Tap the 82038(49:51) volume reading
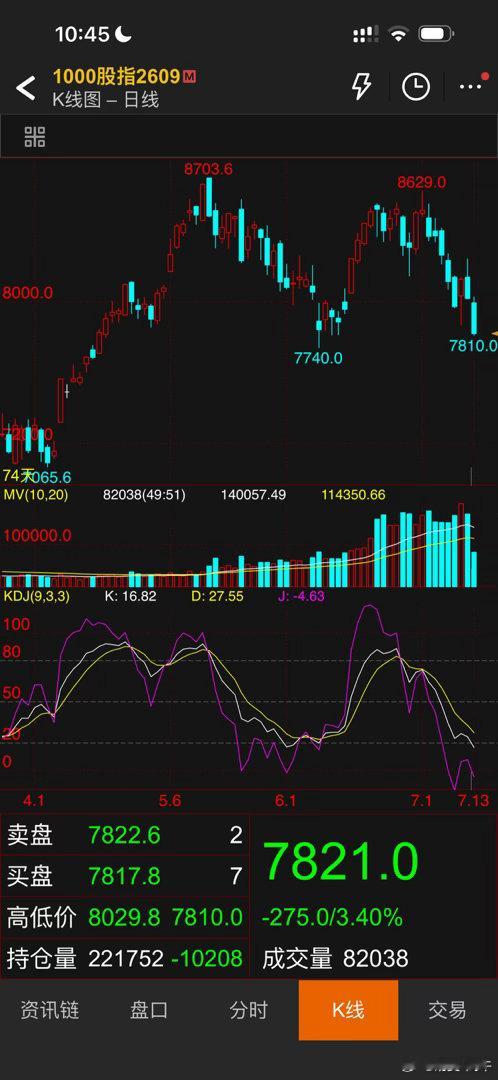The height and width of the screenshot is (1080, 498). pos(144,495)
